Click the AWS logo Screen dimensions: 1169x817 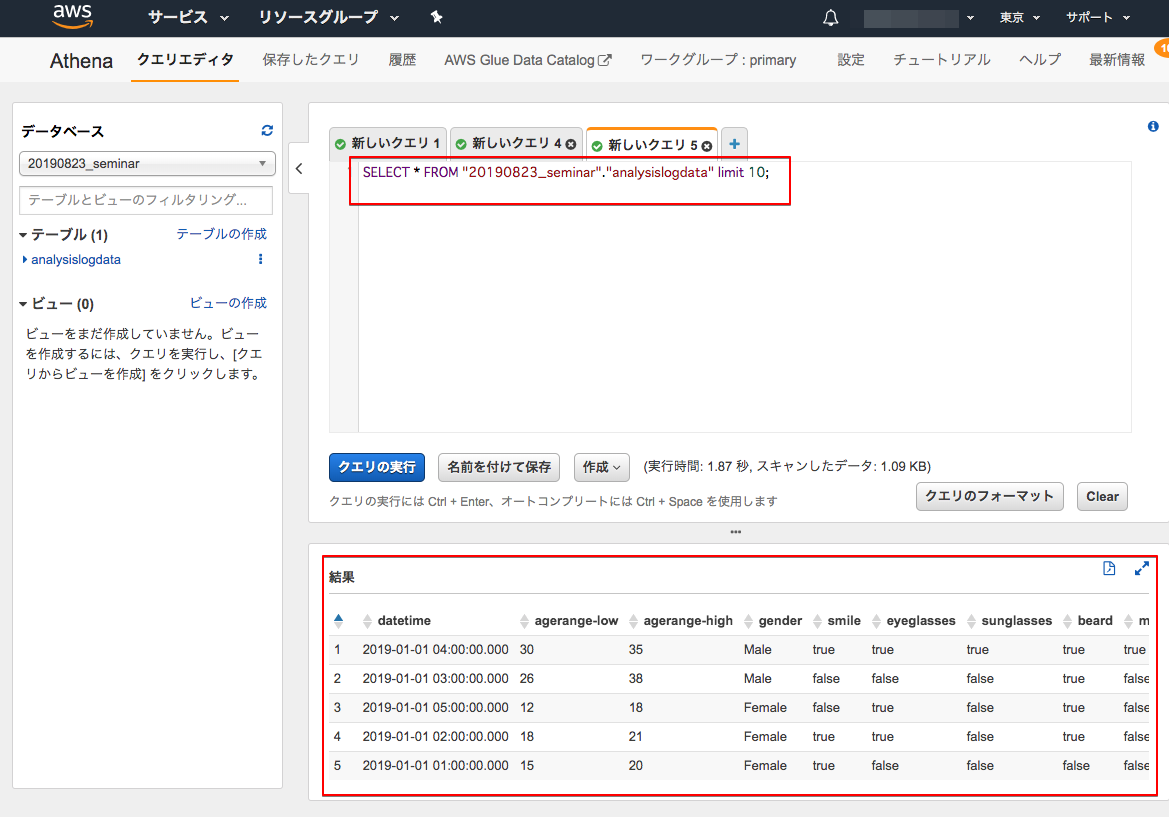click(72, 16)
